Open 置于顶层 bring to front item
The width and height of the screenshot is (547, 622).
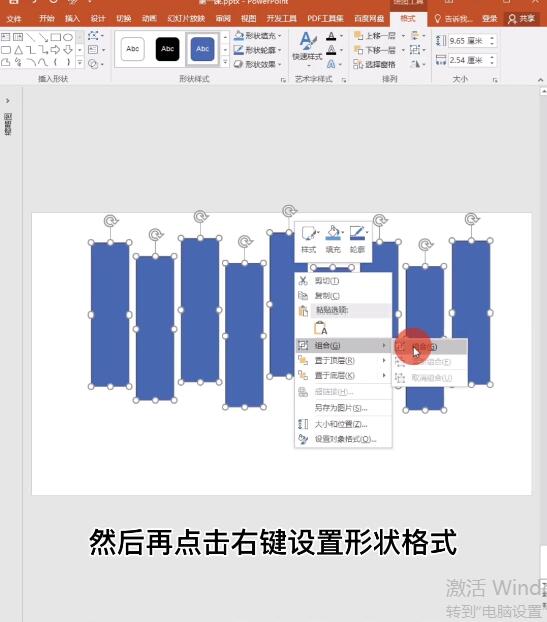[343, 361]
